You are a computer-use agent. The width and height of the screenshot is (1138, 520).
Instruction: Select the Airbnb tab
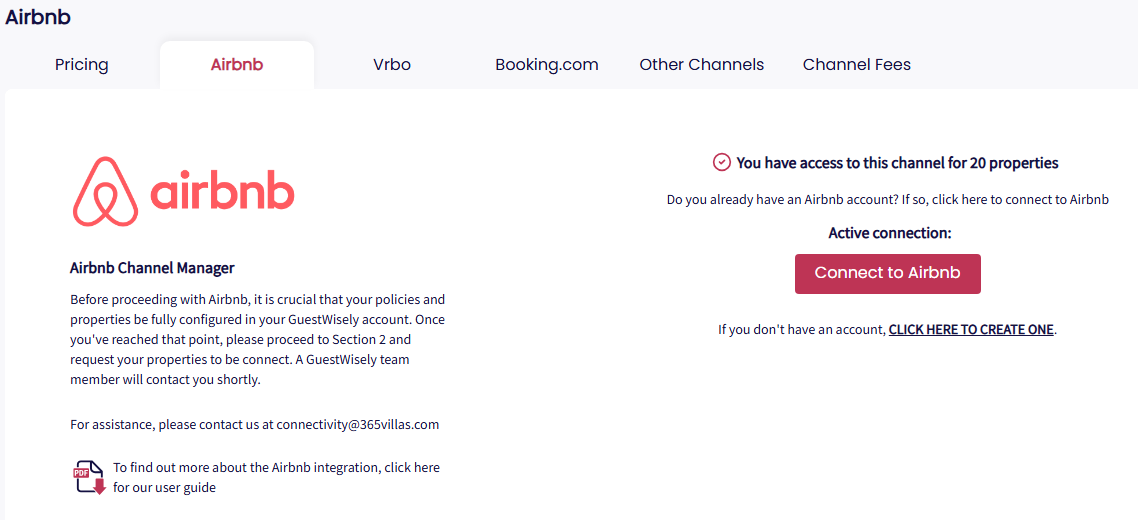pos(237,65)
